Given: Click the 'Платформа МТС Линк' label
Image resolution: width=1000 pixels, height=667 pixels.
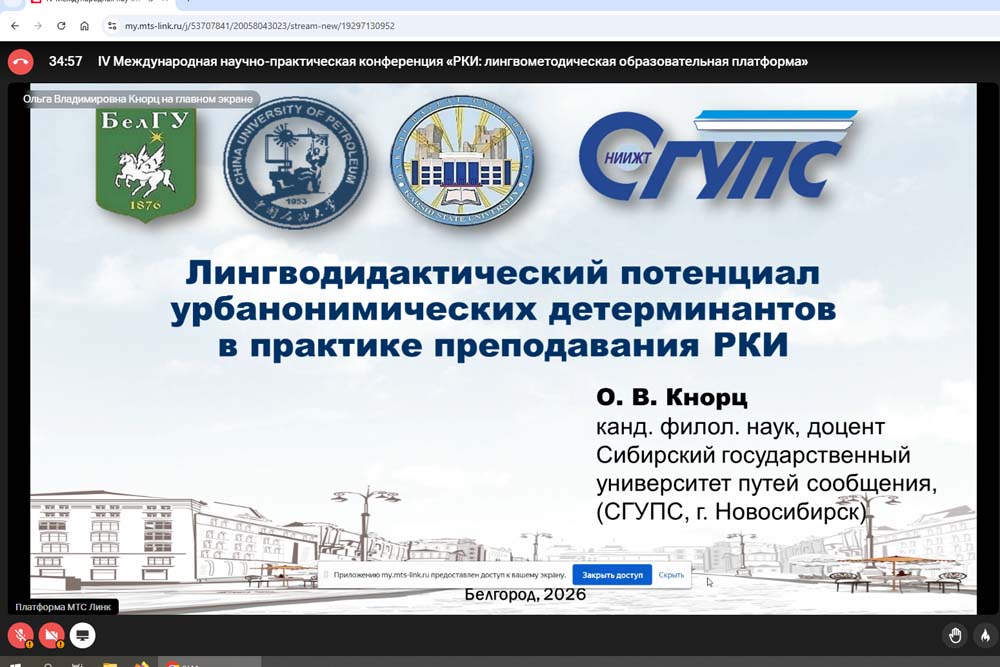Looking at the screenshot, I should (63, 607).
